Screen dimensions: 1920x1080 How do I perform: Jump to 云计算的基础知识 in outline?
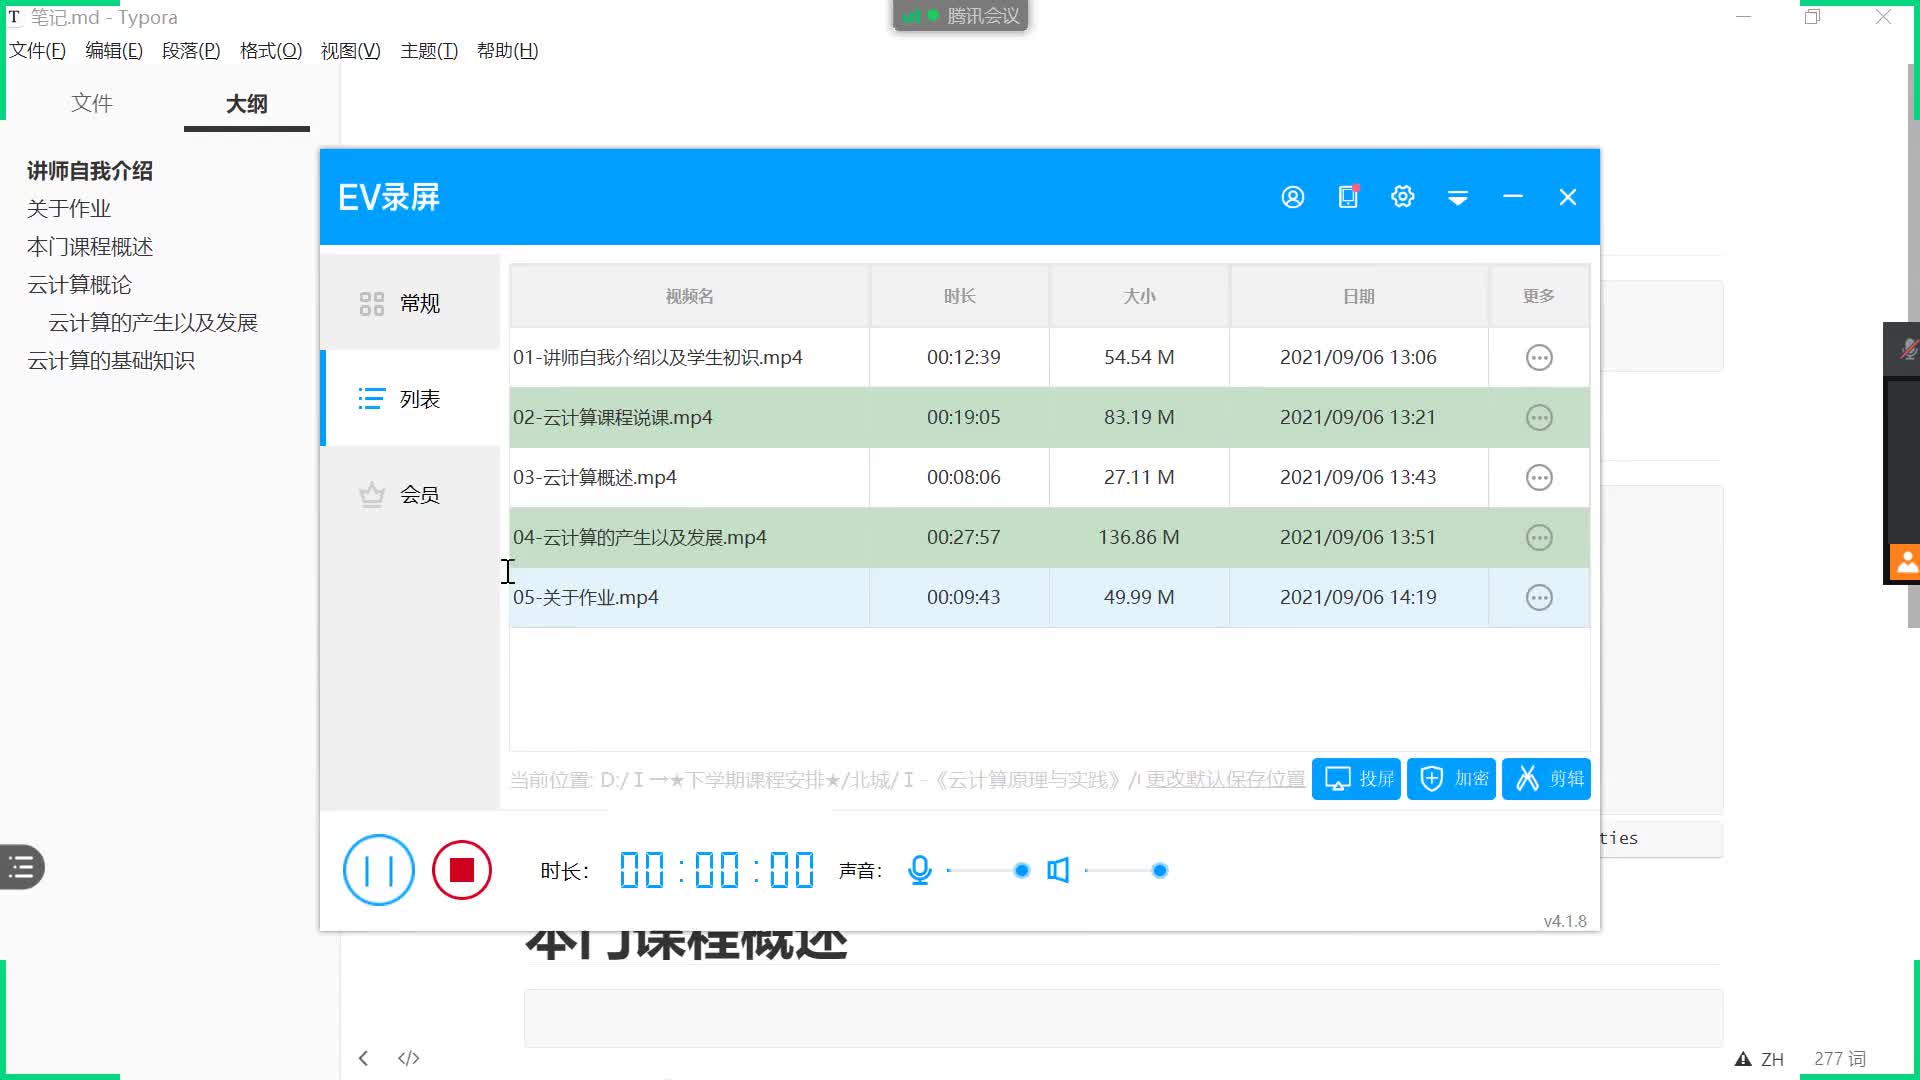(x=111, y=361)
